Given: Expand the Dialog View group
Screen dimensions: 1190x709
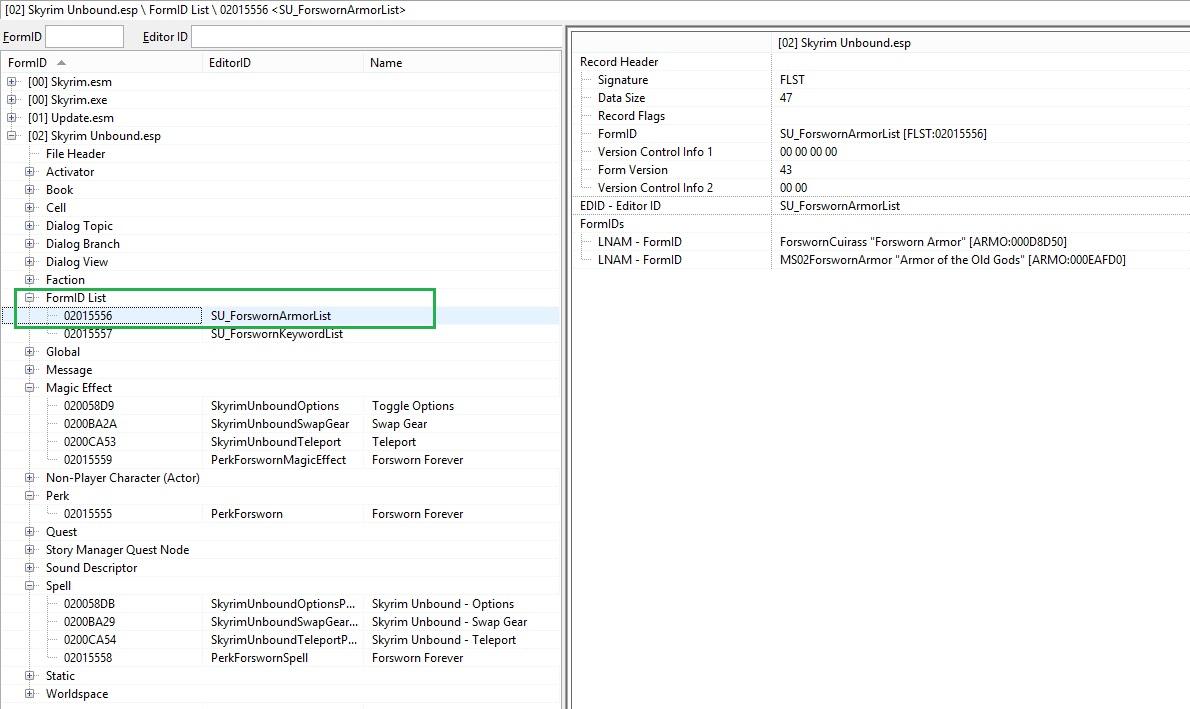Looking at the screenshot, I should [x=30, y=262].
